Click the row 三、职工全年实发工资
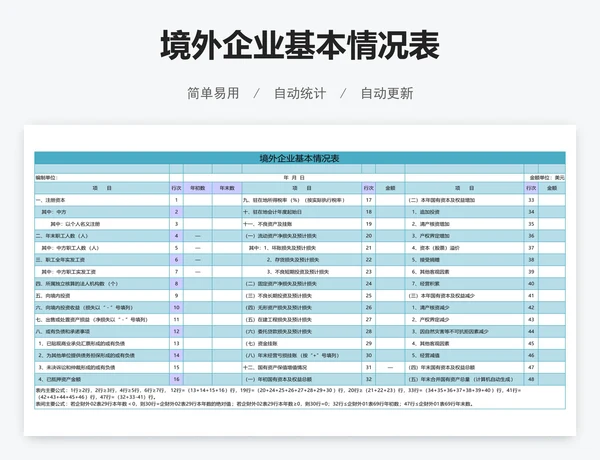Viewport: 600px width, 460px height. click(x=102, y=259)
